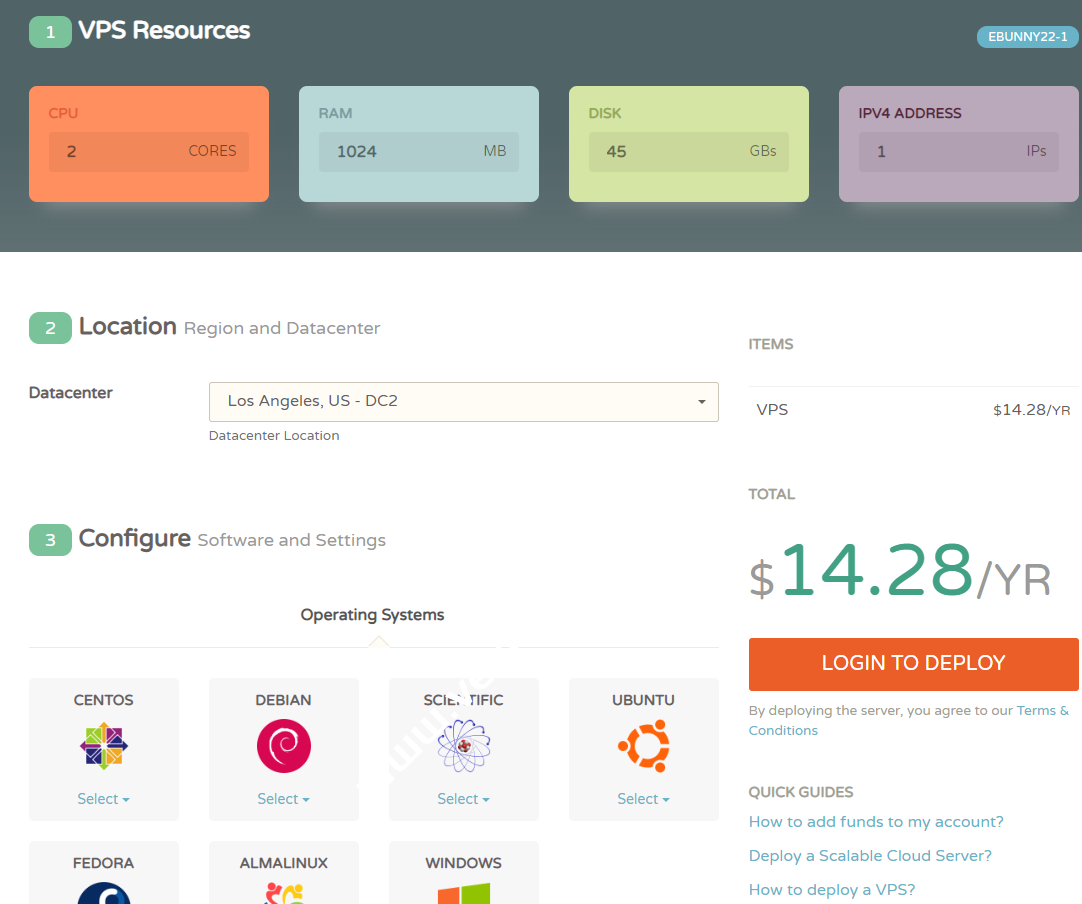
Task: Open the Datacenter location dropdown
Action: pyautogui.click(x=463, y=401)
